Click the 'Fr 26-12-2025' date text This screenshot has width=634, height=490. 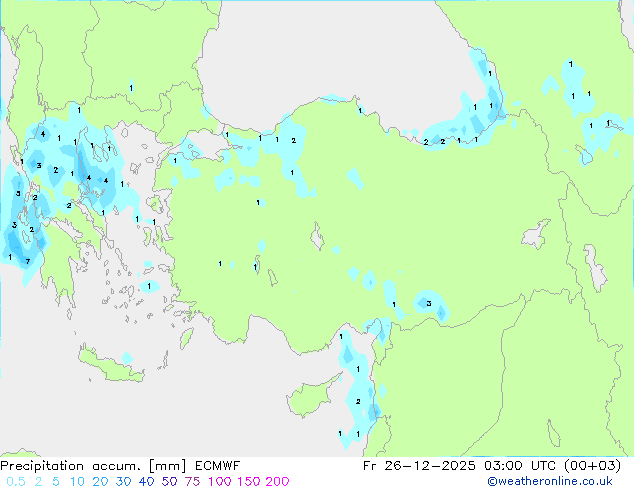pyautogui.click(x=419, y=466)
